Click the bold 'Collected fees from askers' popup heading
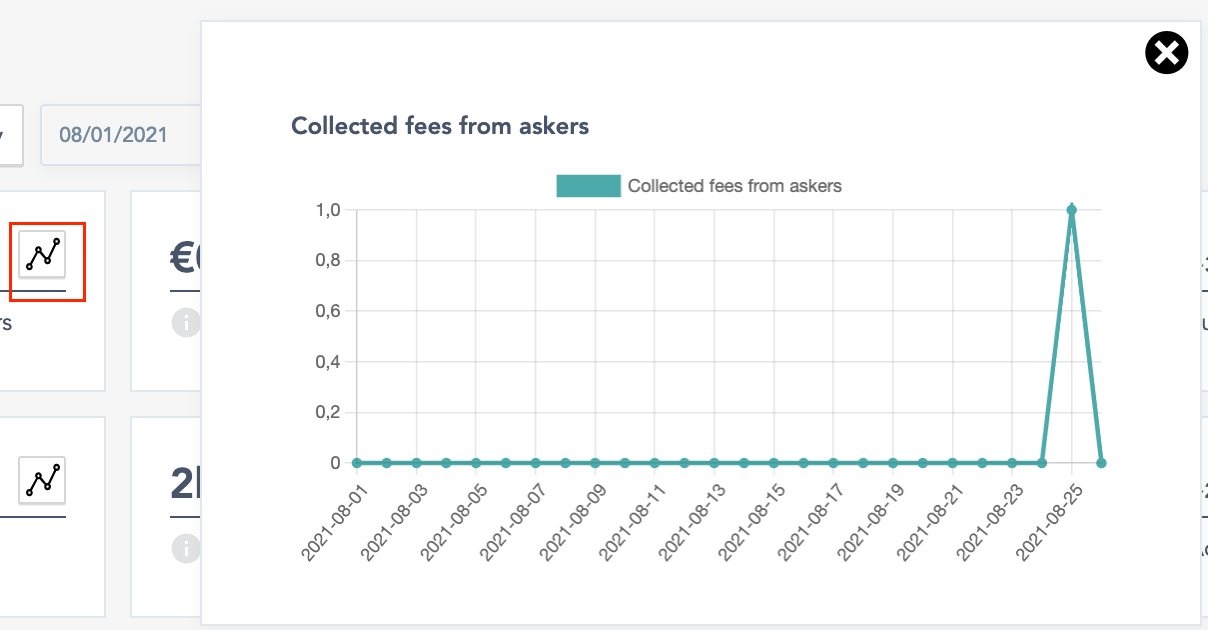 click(x=440, y=126)
